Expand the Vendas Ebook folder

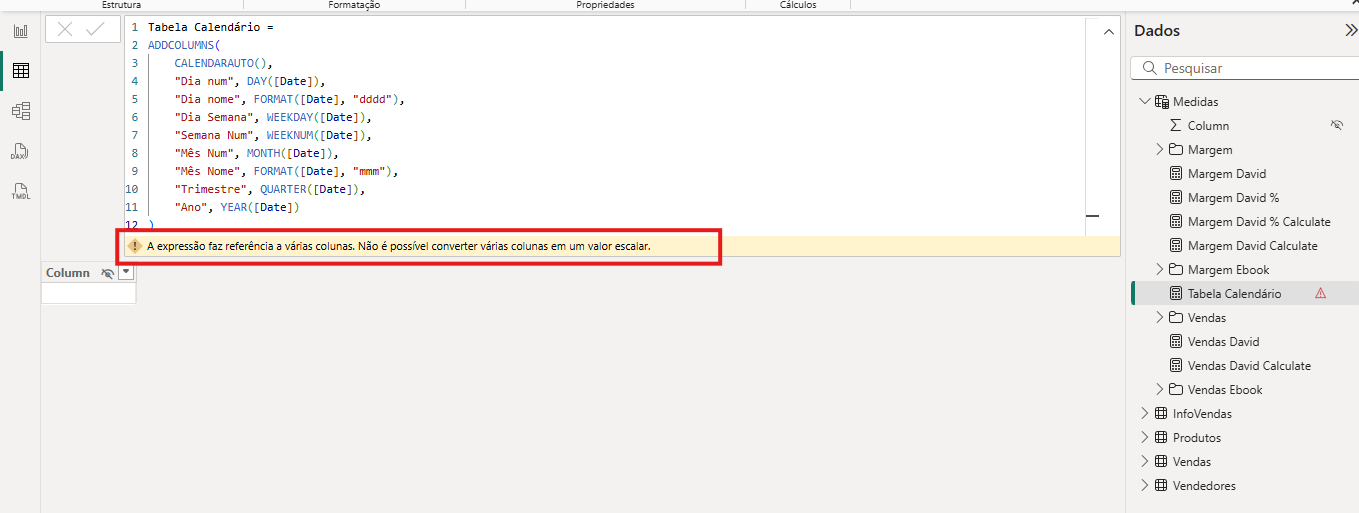1160,390
